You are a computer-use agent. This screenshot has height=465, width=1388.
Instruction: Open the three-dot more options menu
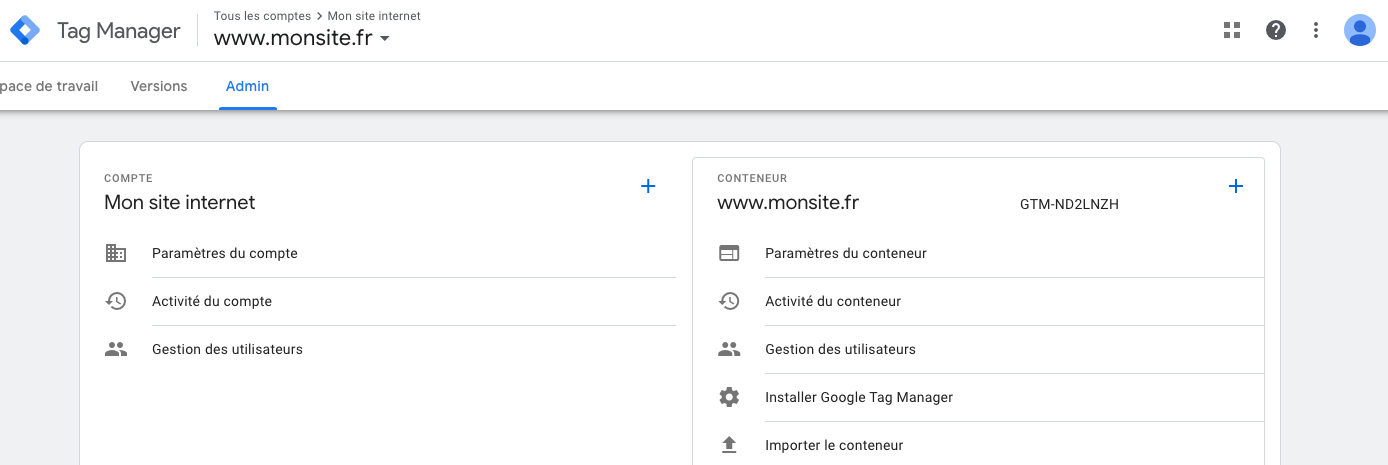(x=1316, y=30)
